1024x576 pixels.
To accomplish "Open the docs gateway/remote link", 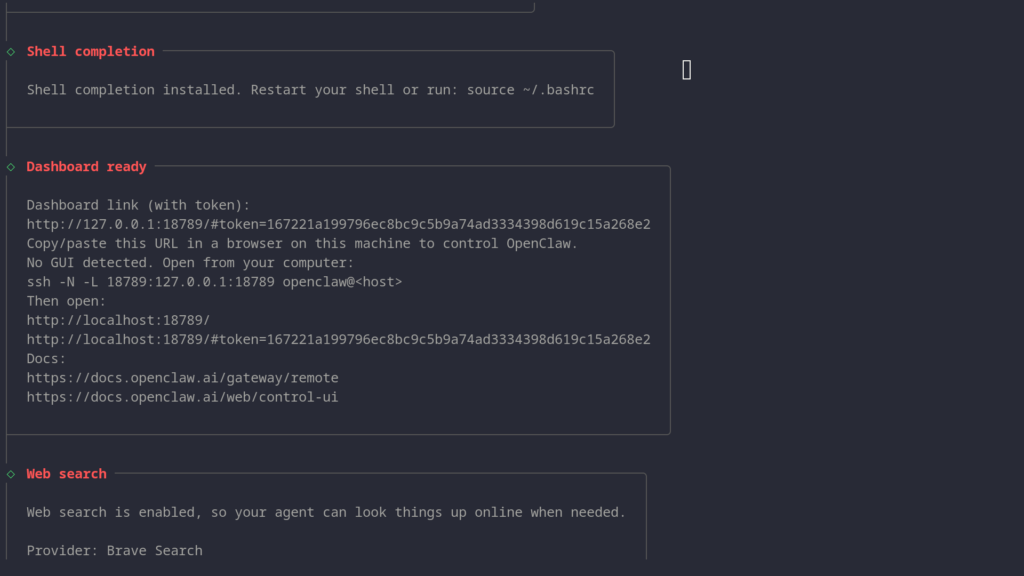I will click(x=182, y=378).
